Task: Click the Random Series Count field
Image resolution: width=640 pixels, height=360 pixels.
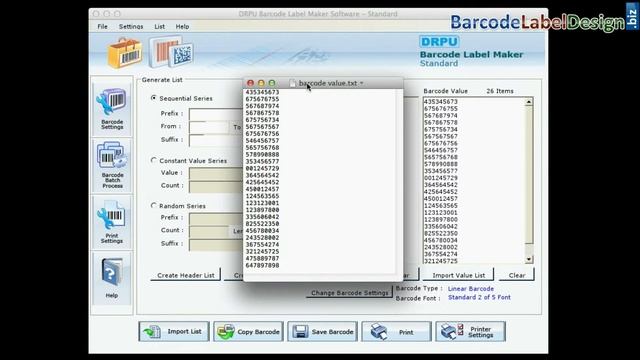Action: pos(210,231)
